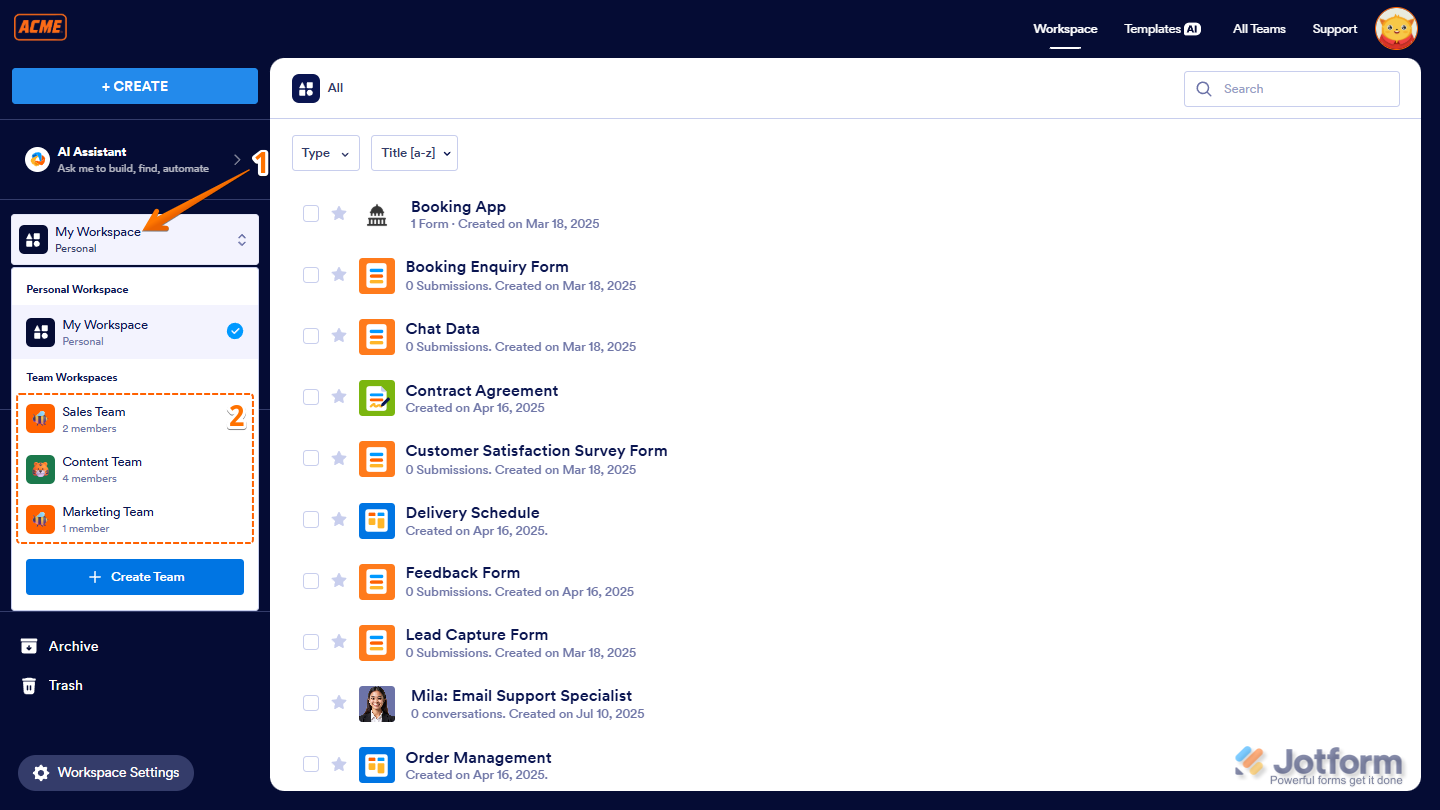Click the ACME logo
This screenshot has width=1440, height=810.
tap(40, 27)
